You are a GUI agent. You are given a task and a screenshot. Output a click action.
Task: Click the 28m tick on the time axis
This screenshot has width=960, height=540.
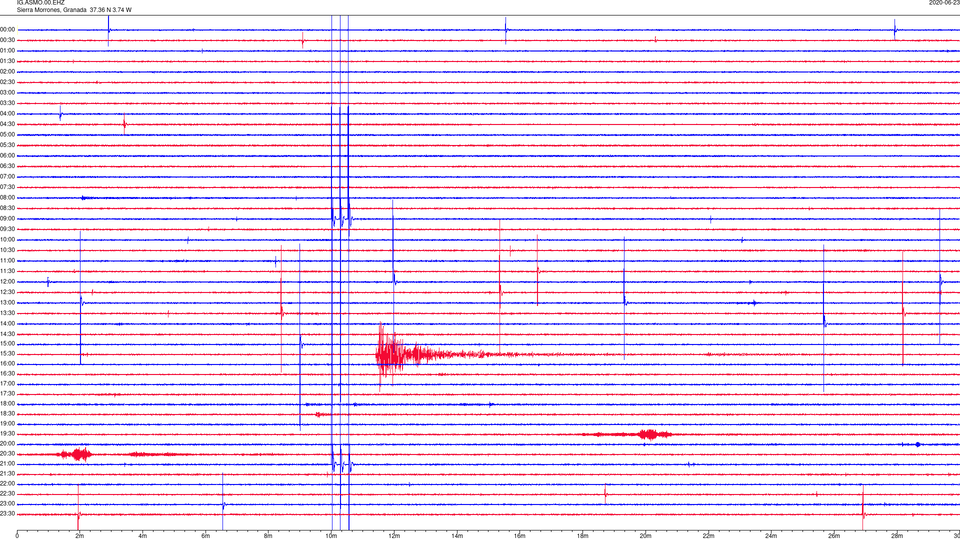897,536
